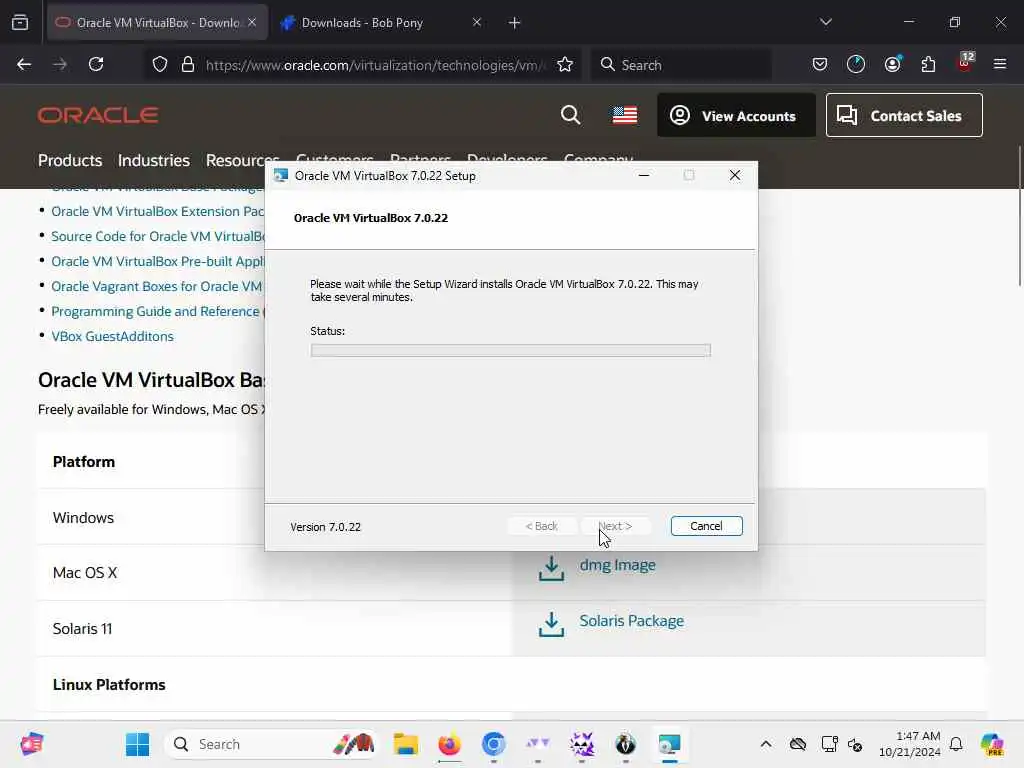Click the Oracle site search magnifier
This screenshot has width=1024, height=768.
[570, 115]
